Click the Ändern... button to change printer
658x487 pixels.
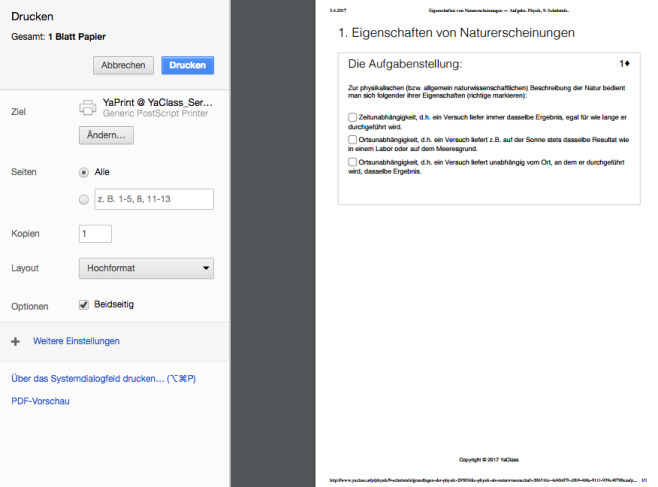tap(106, 136)
